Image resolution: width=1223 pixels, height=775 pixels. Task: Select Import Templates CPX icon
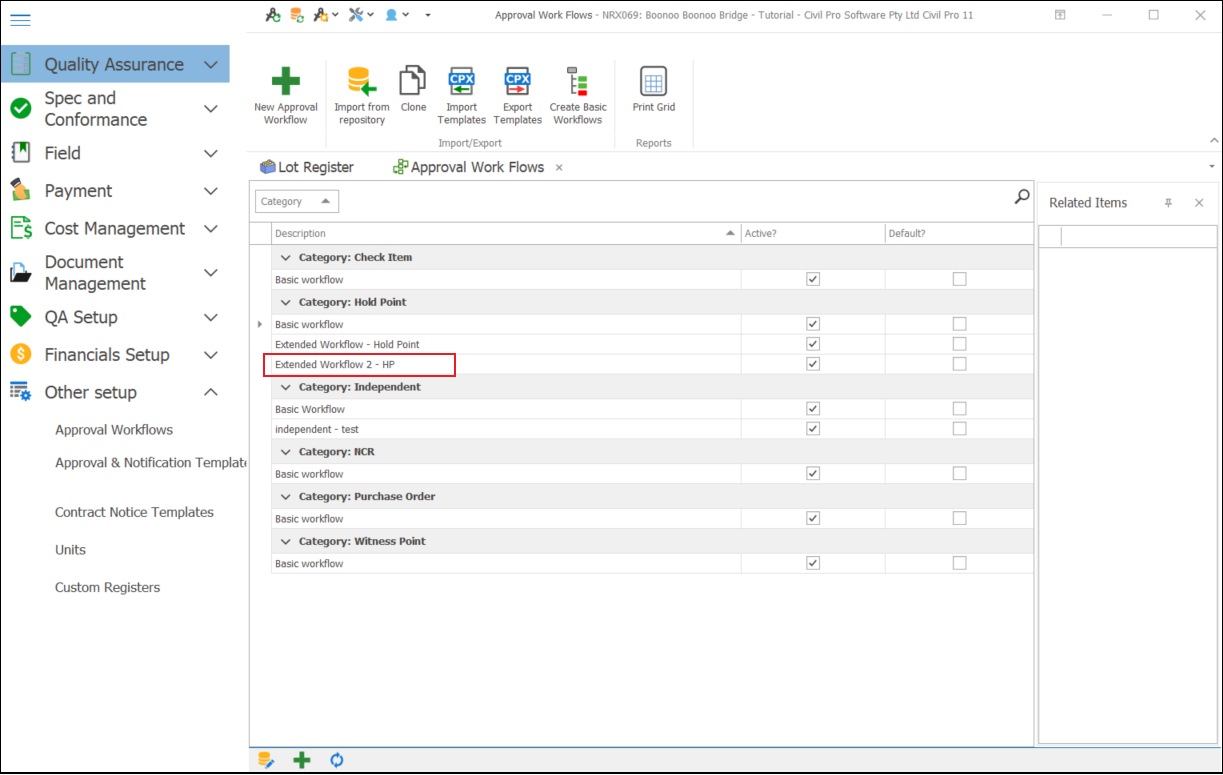click(462, 82)
